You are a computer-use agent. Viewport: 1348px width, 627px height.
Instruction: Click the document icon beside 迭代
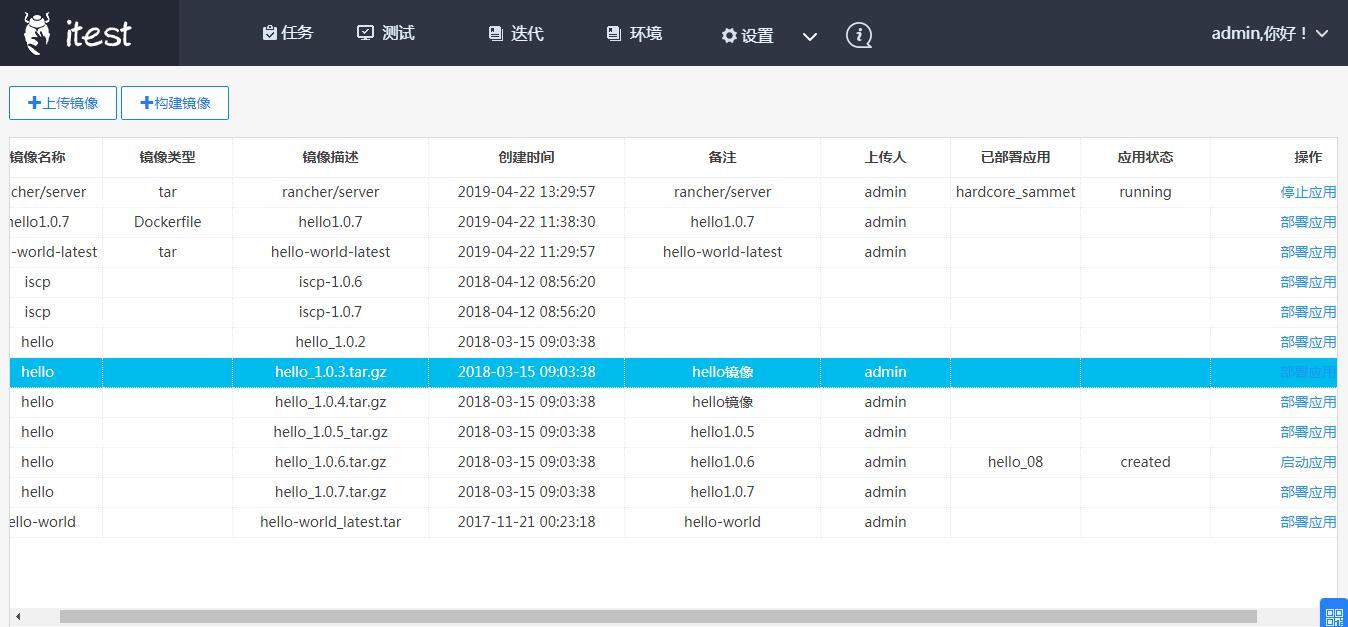494,32
